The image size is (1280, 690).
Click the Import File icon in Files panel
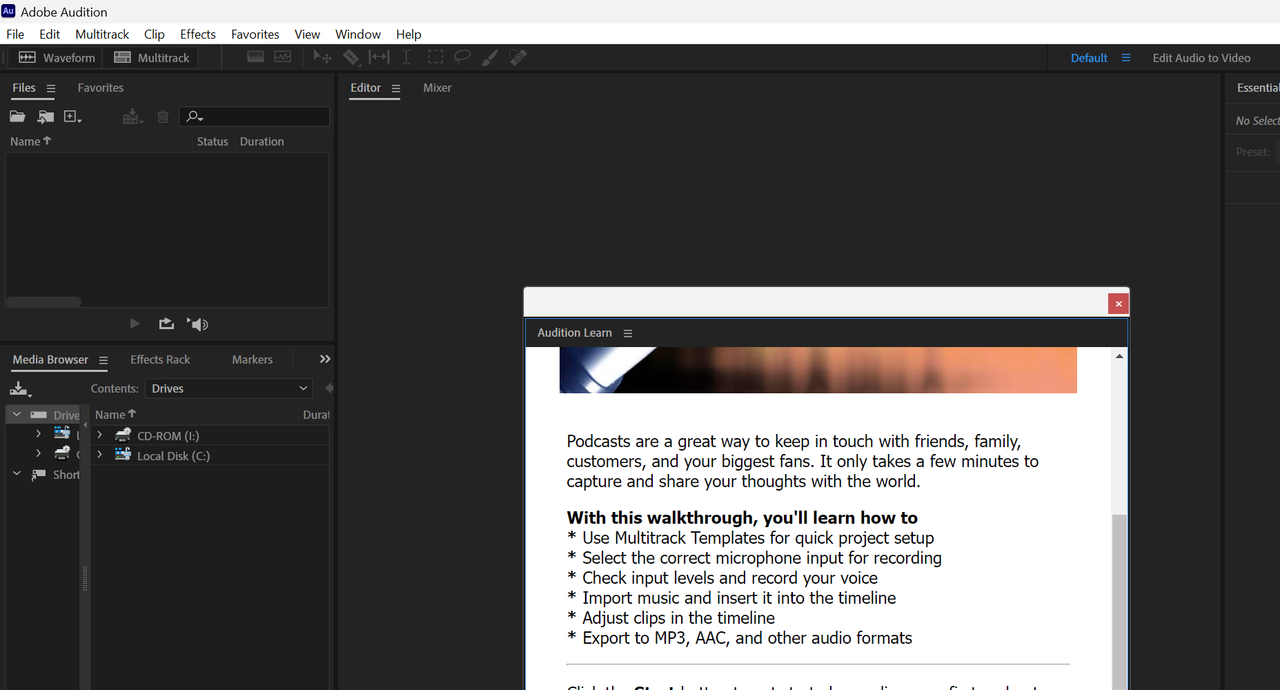(x=46, y=117)
